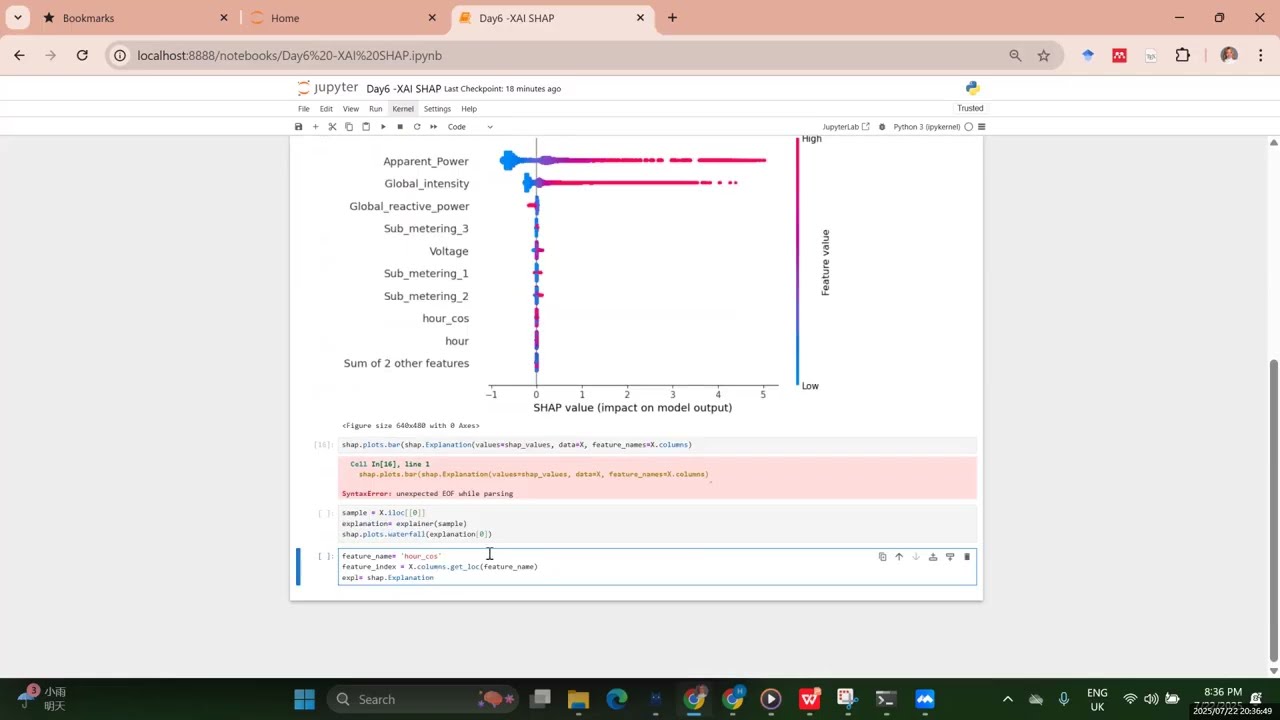Viewport: 1280px width, 720px height.
Task: Click the page vertical scrollbar thumb
Action: tap(1273, 508)
